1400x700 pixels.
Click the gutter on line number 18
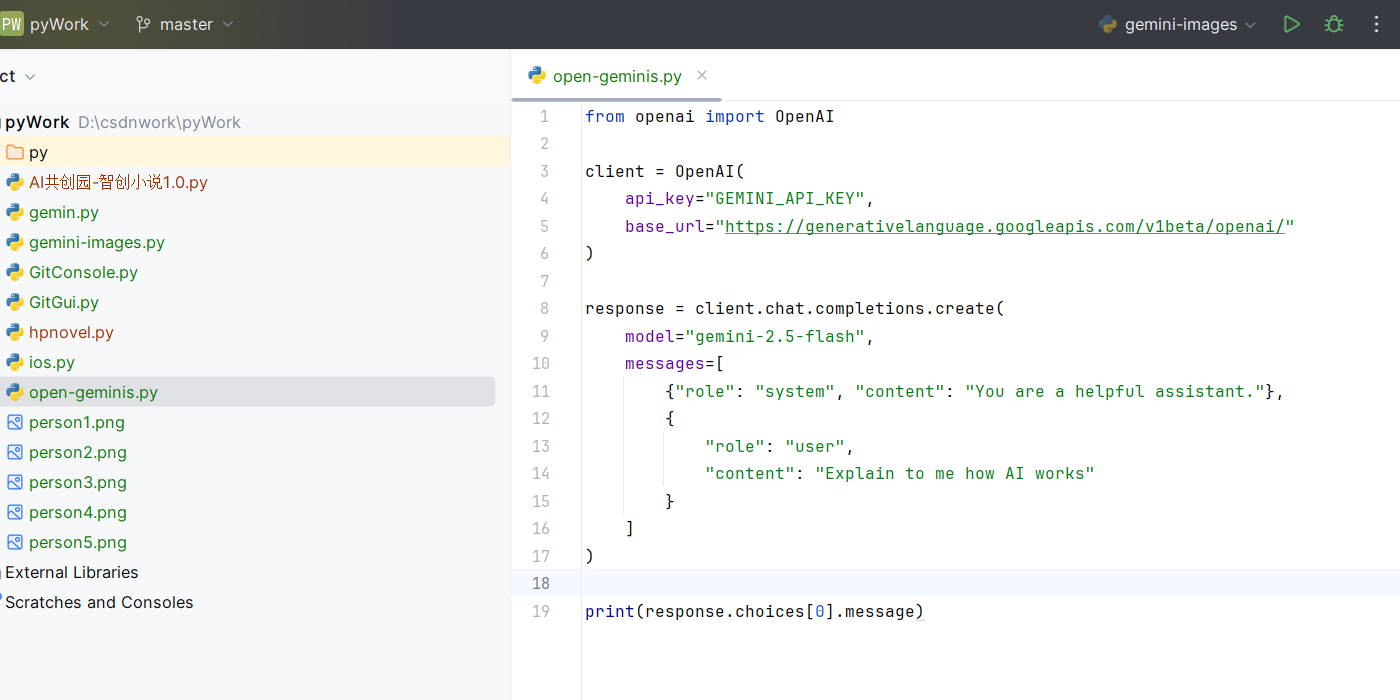point(540,583)
